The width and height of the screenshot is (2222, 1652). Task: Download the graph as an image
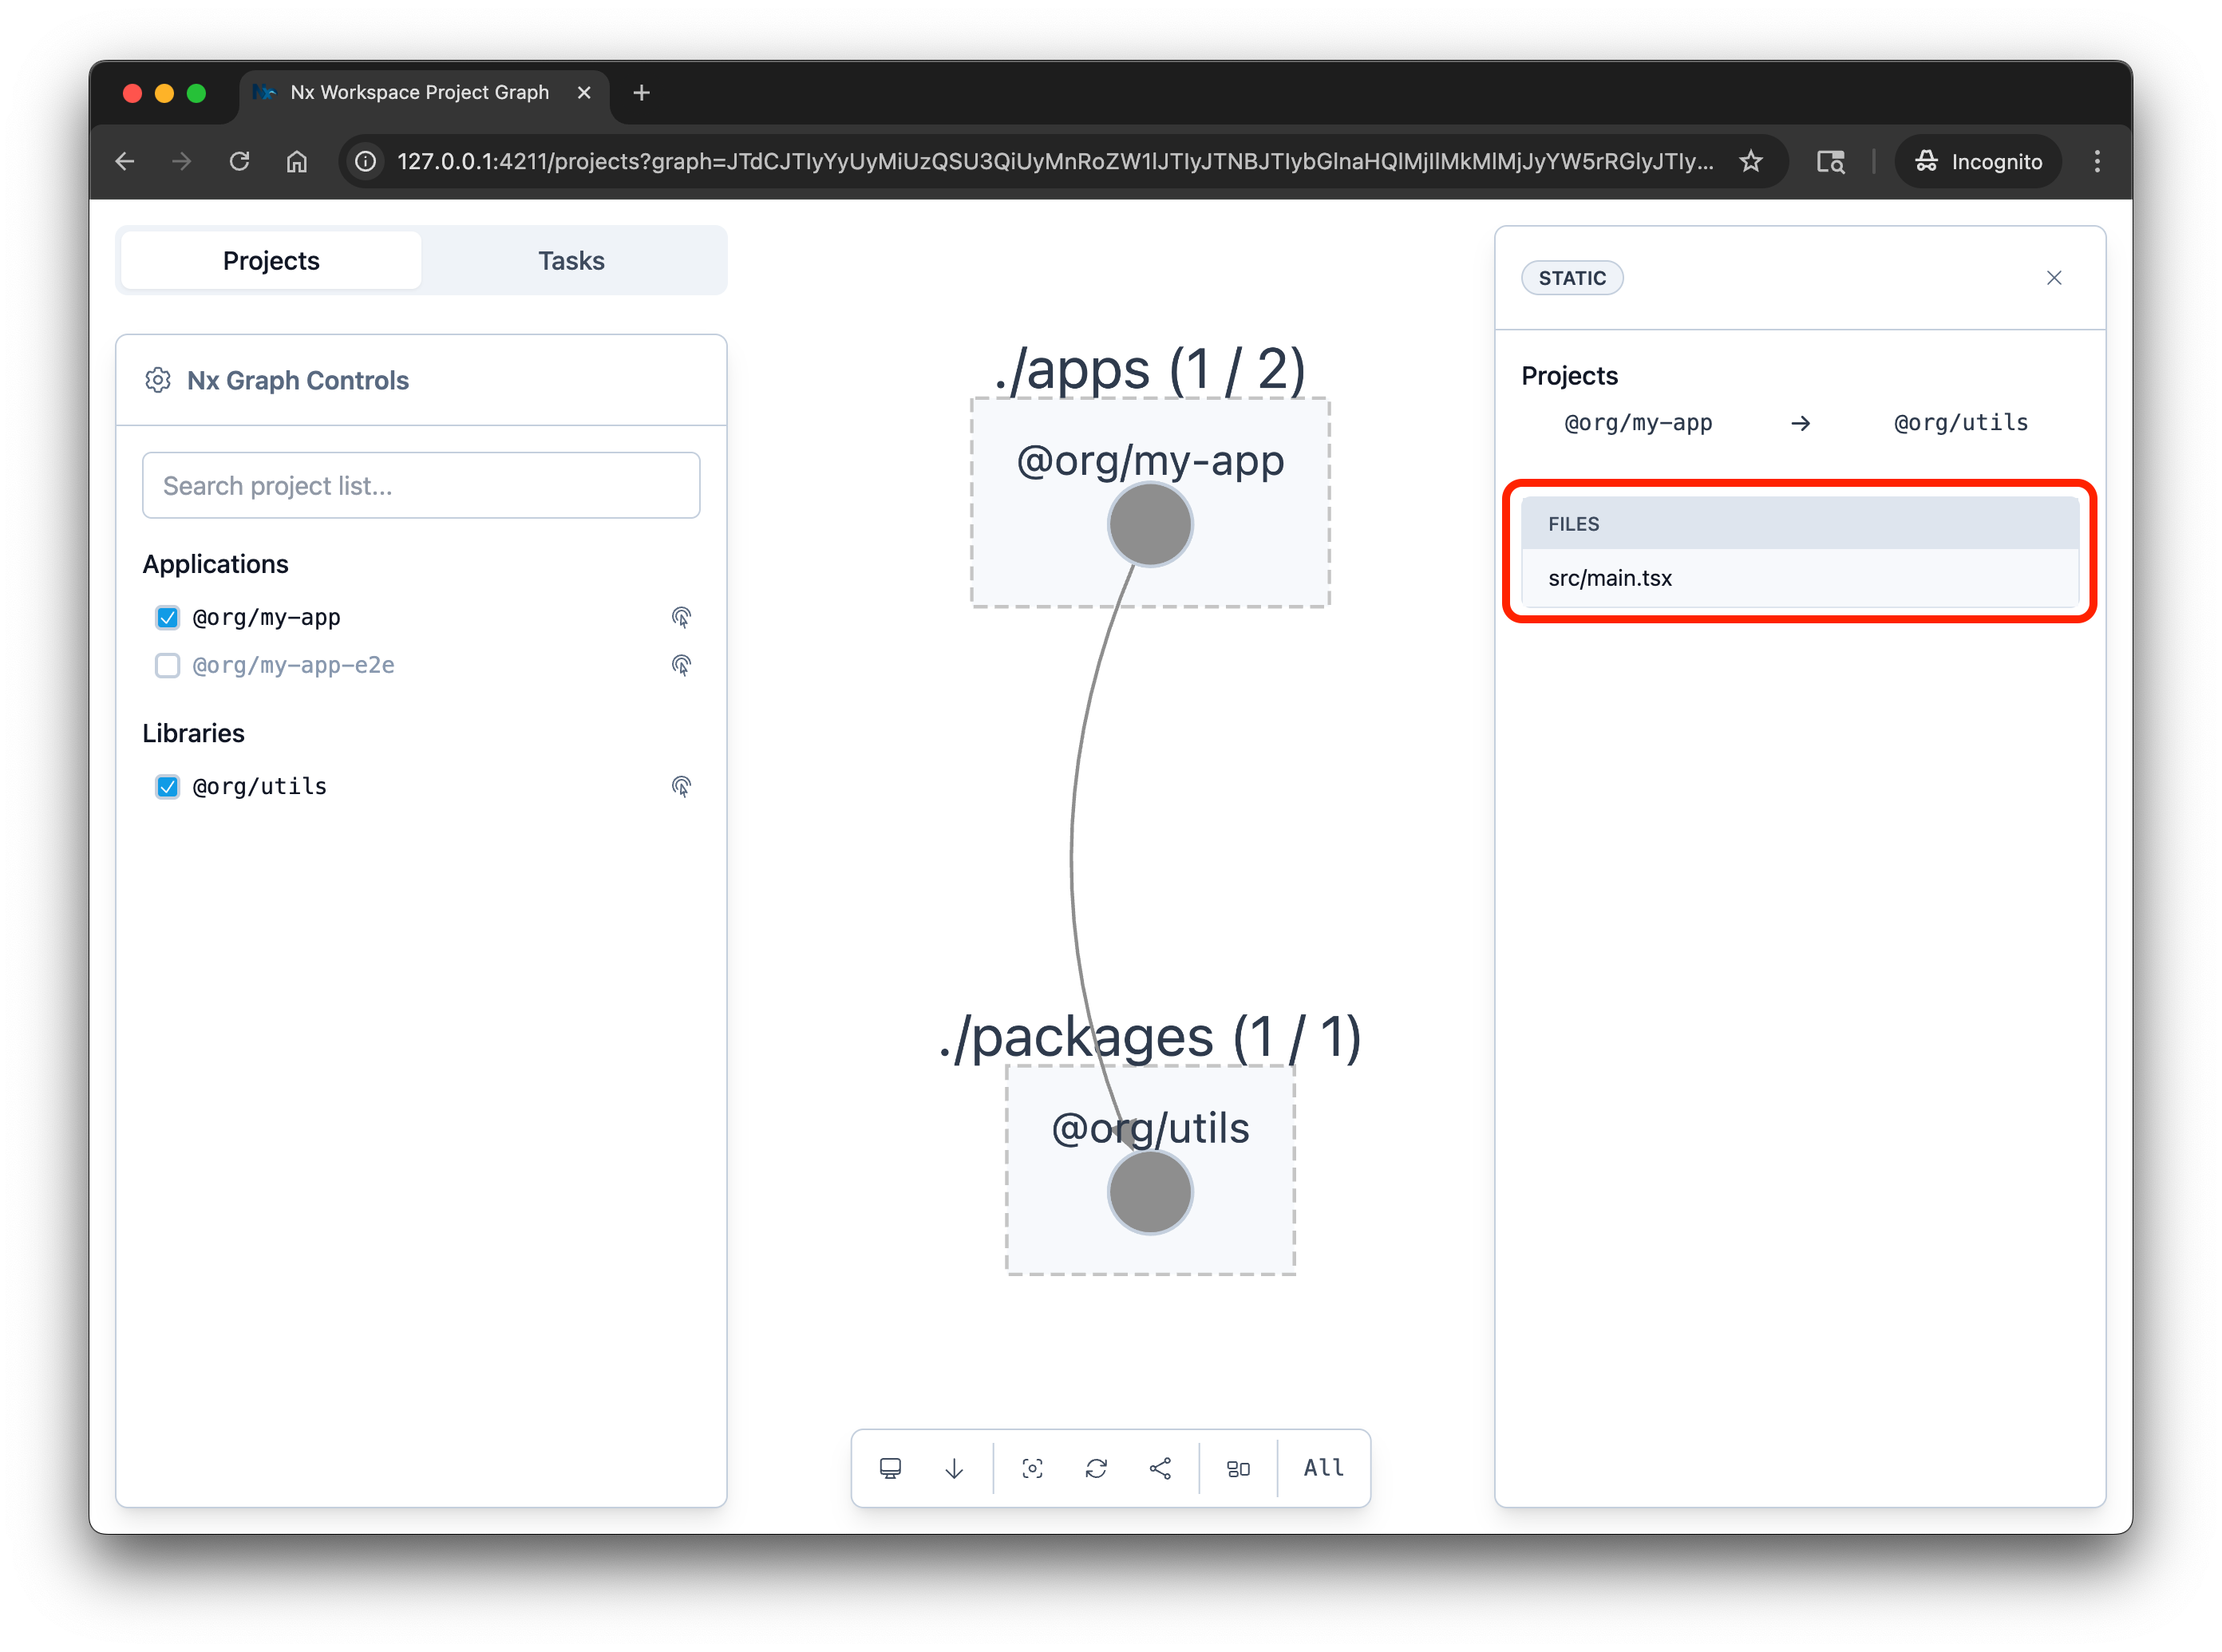tap(953, 1467)
